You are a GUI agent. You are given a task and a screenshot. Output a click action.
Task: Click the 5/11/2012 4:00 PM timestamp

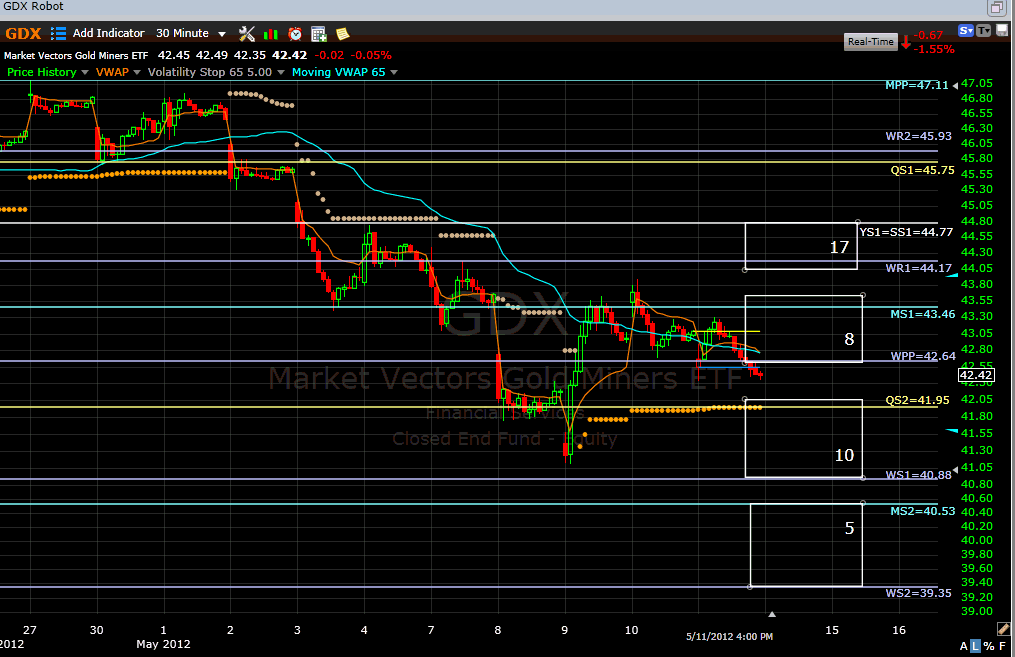[730, 636]
